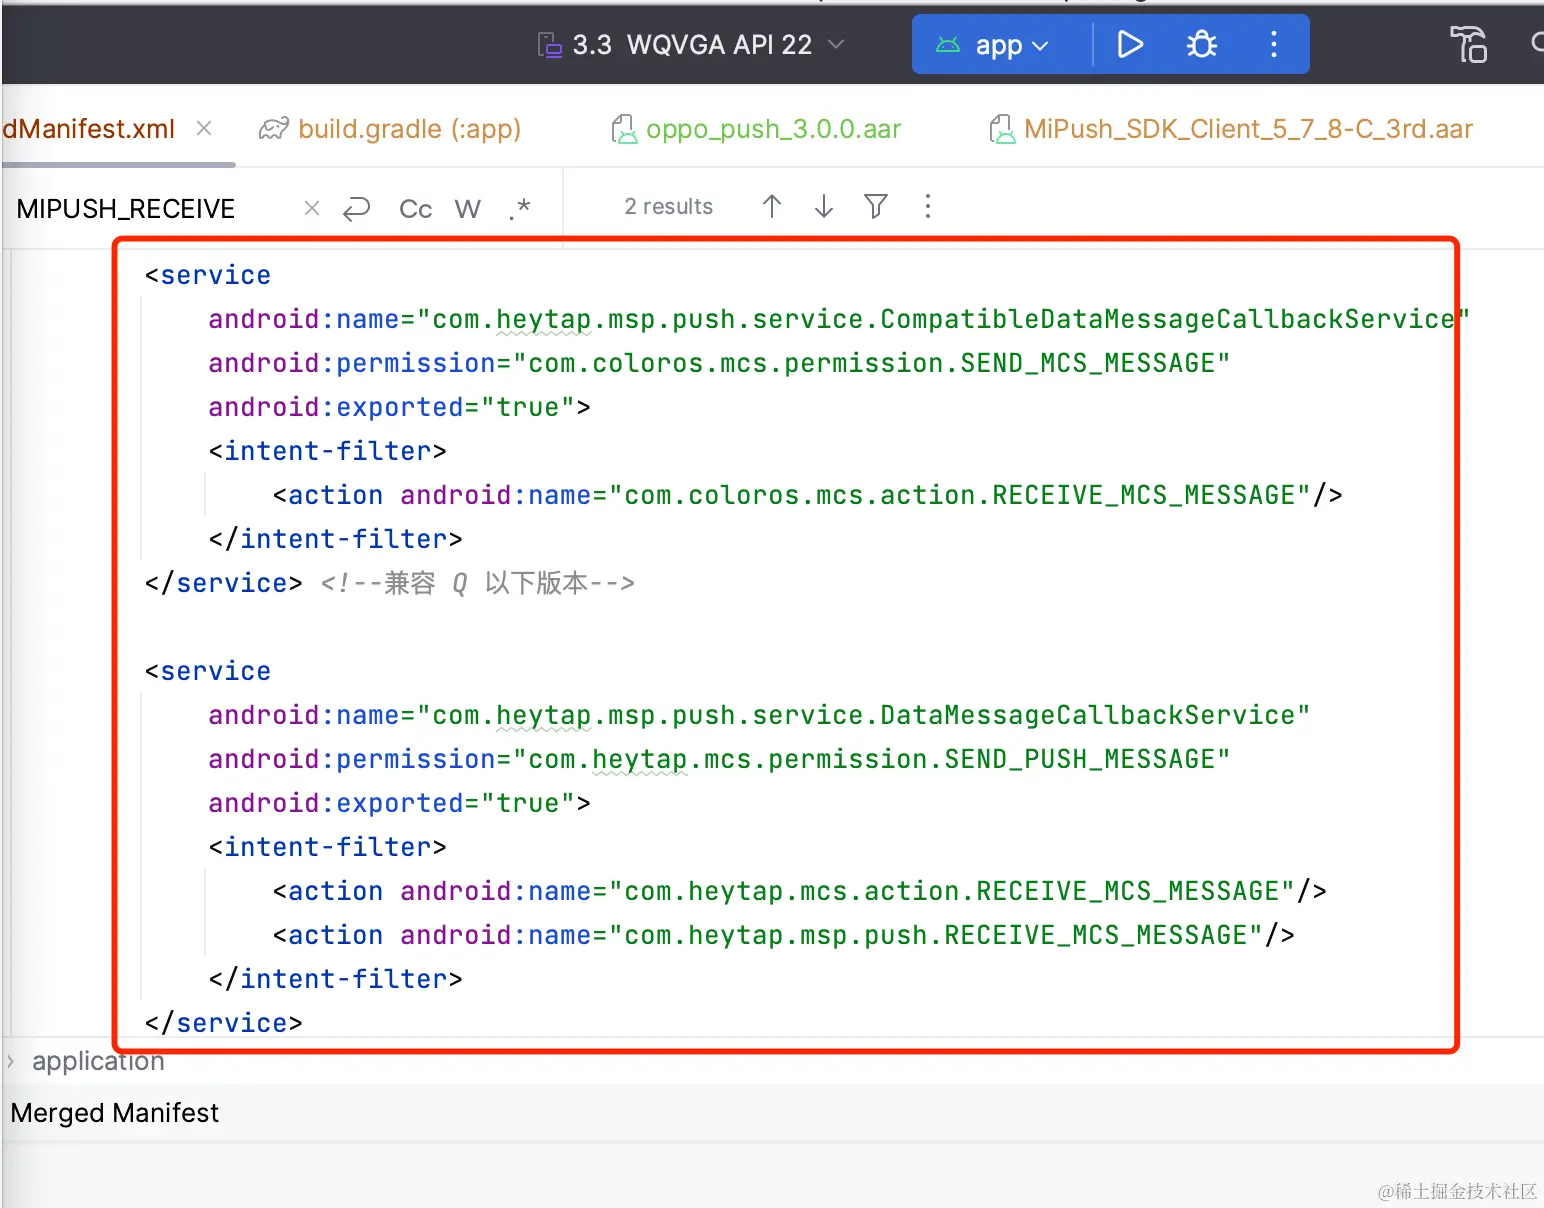Screen dimensions: 1544x1208
Task: Close the Manifest.xml tab
Action: [x=204, y=128]
